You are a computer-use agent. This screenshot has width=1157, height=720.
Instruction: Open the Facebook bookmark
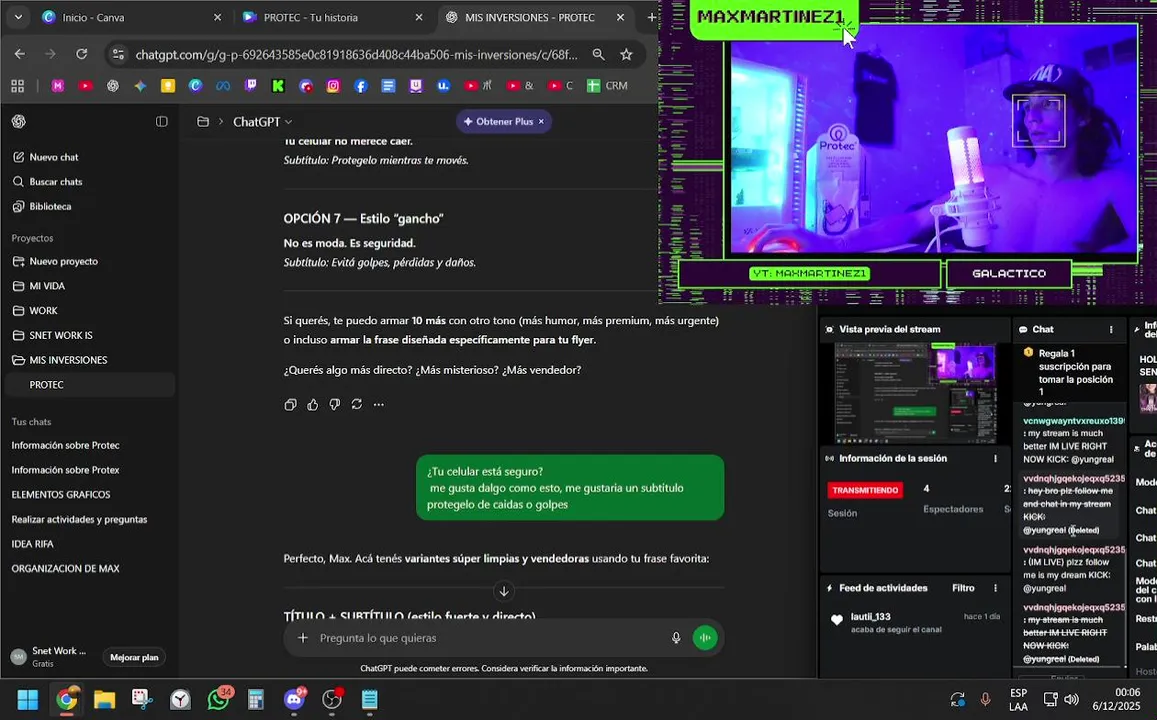[361, 86]
